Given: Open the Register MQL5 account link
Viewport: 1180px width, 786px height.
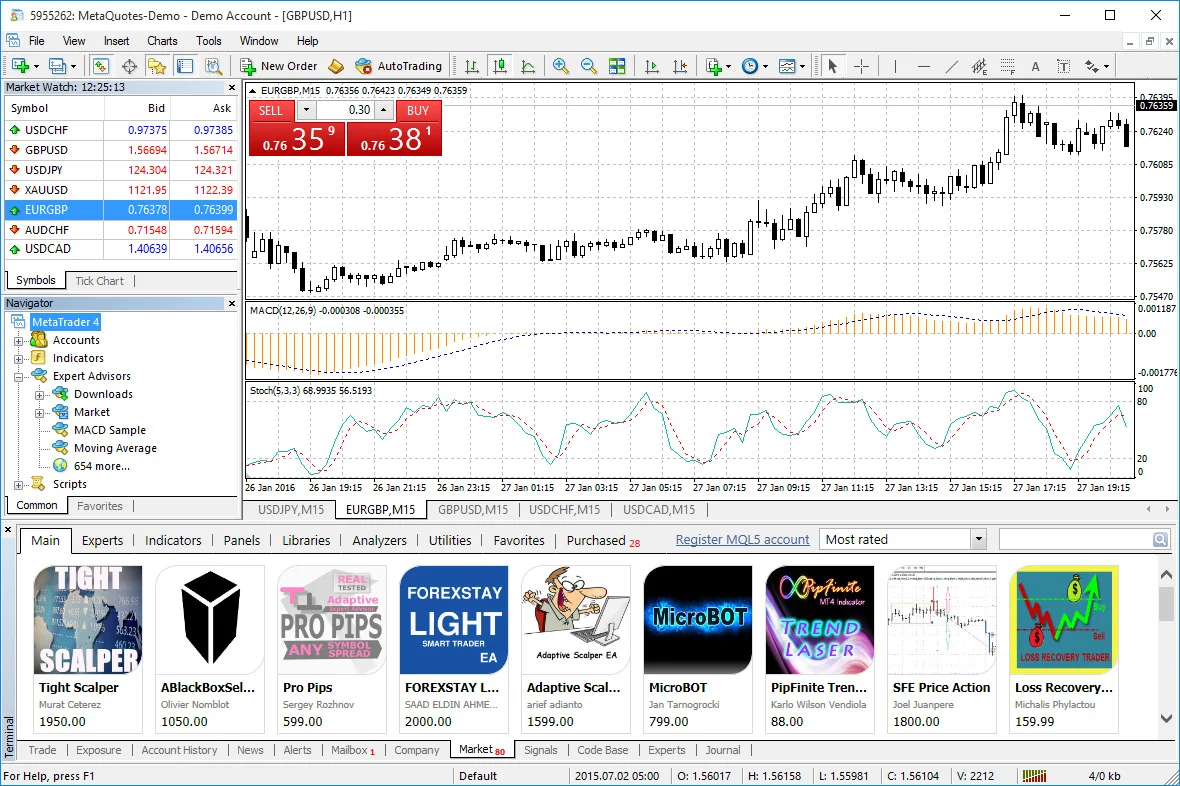Looking at the screenshot, I should tap(742, 539).
